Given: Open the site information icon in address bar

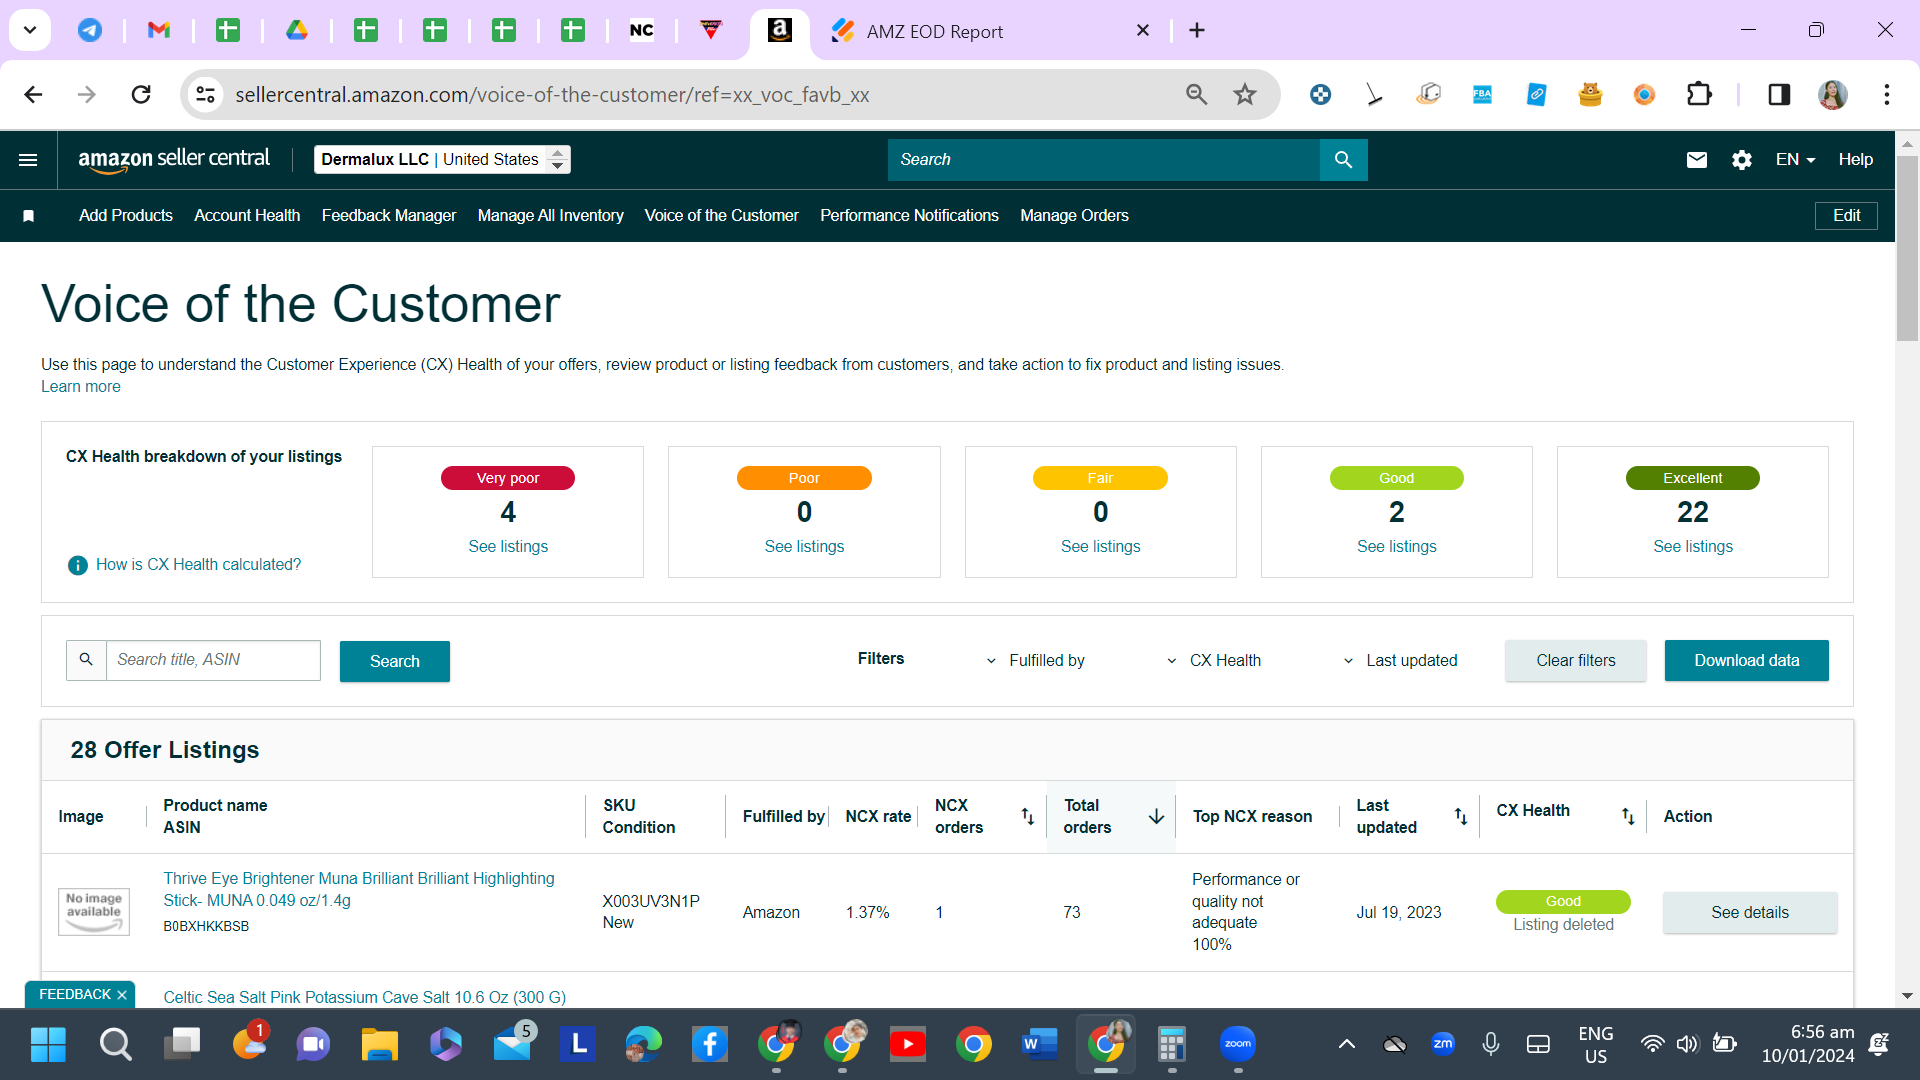Looking at the screenshot, I should pos(205,95).
